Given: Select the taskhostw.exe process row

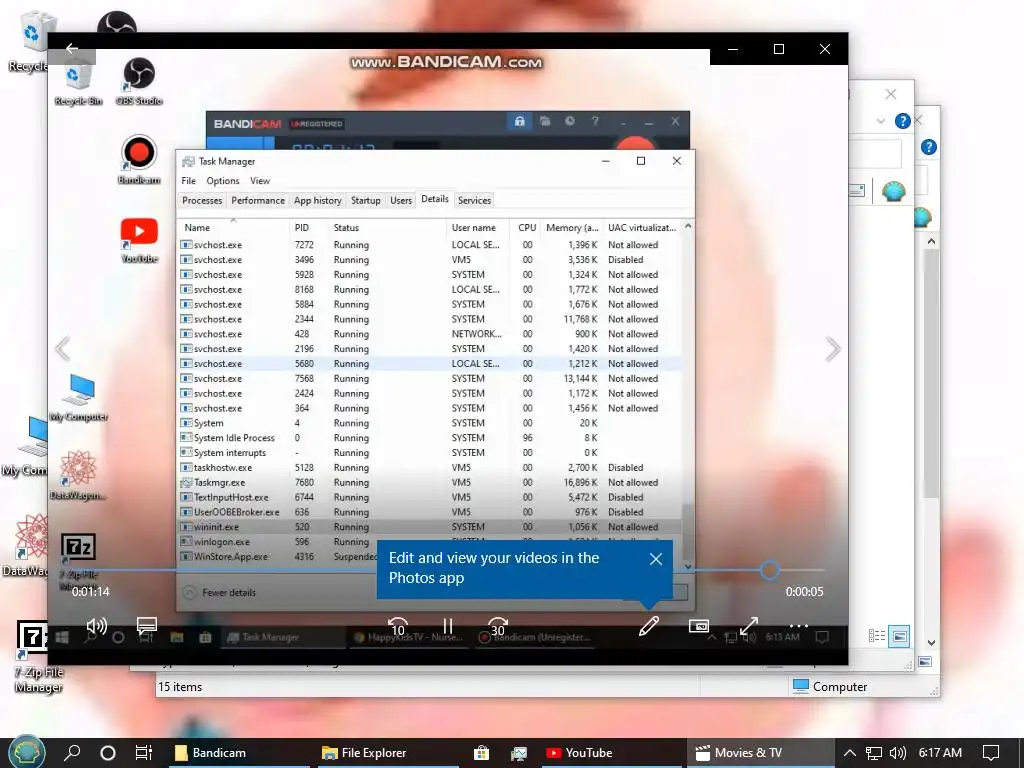Looking at the screenshot, I should click(x=430, y=468).
